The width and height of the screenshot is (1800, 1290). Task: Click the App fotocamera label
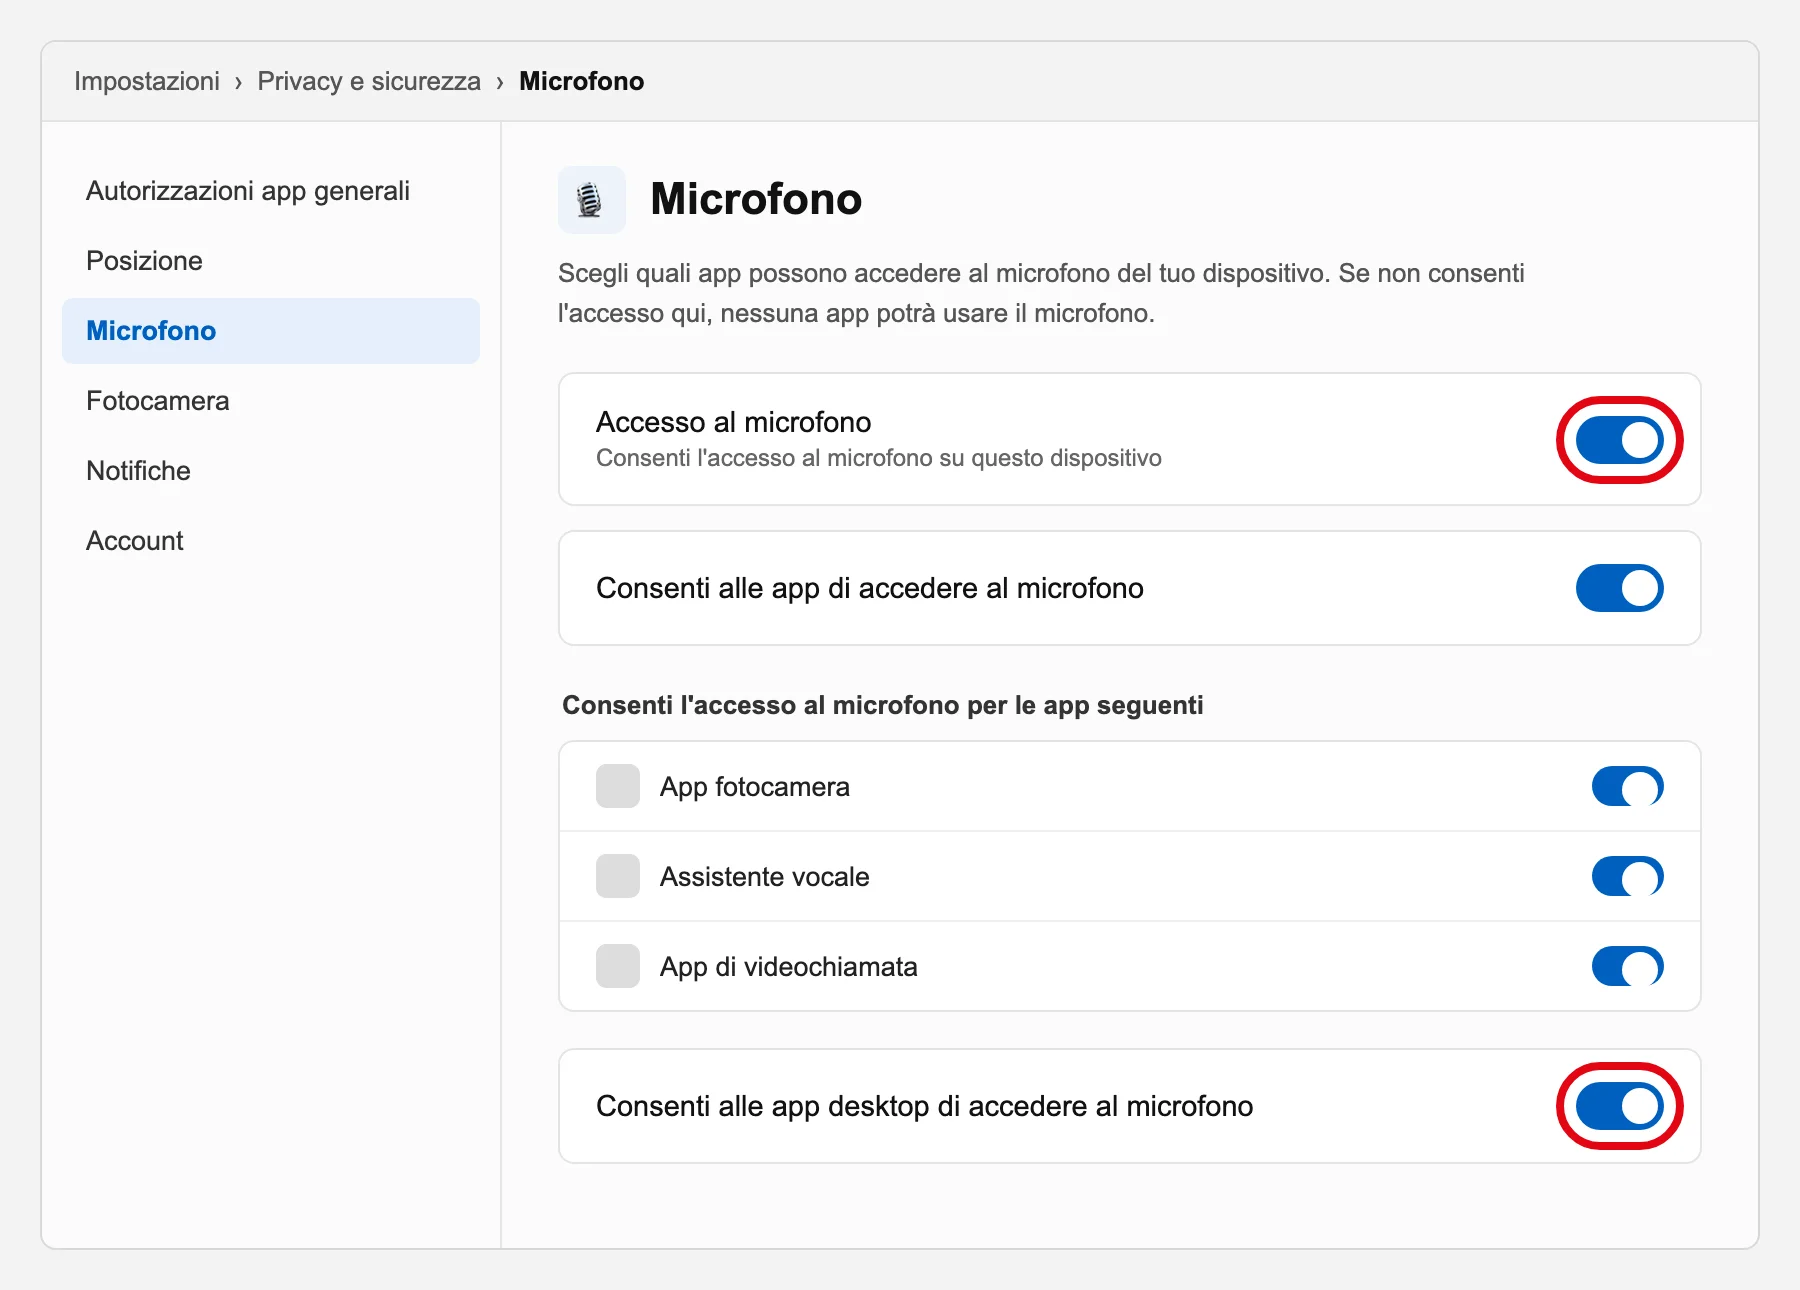coord(755,787)
